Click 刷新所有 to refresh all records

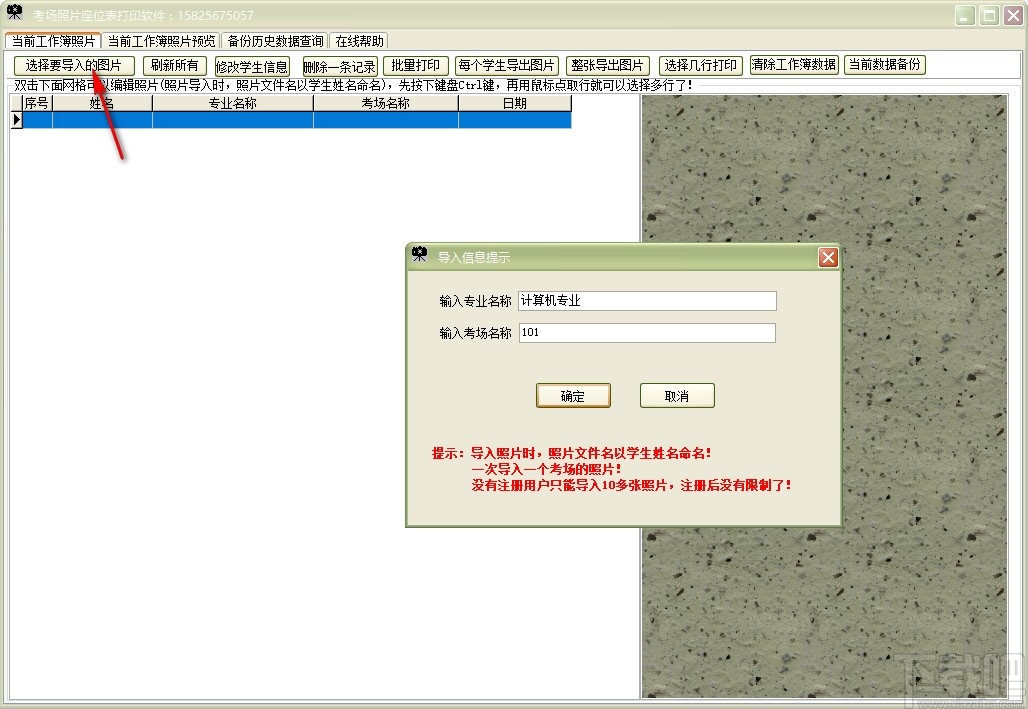pos(174,64)
